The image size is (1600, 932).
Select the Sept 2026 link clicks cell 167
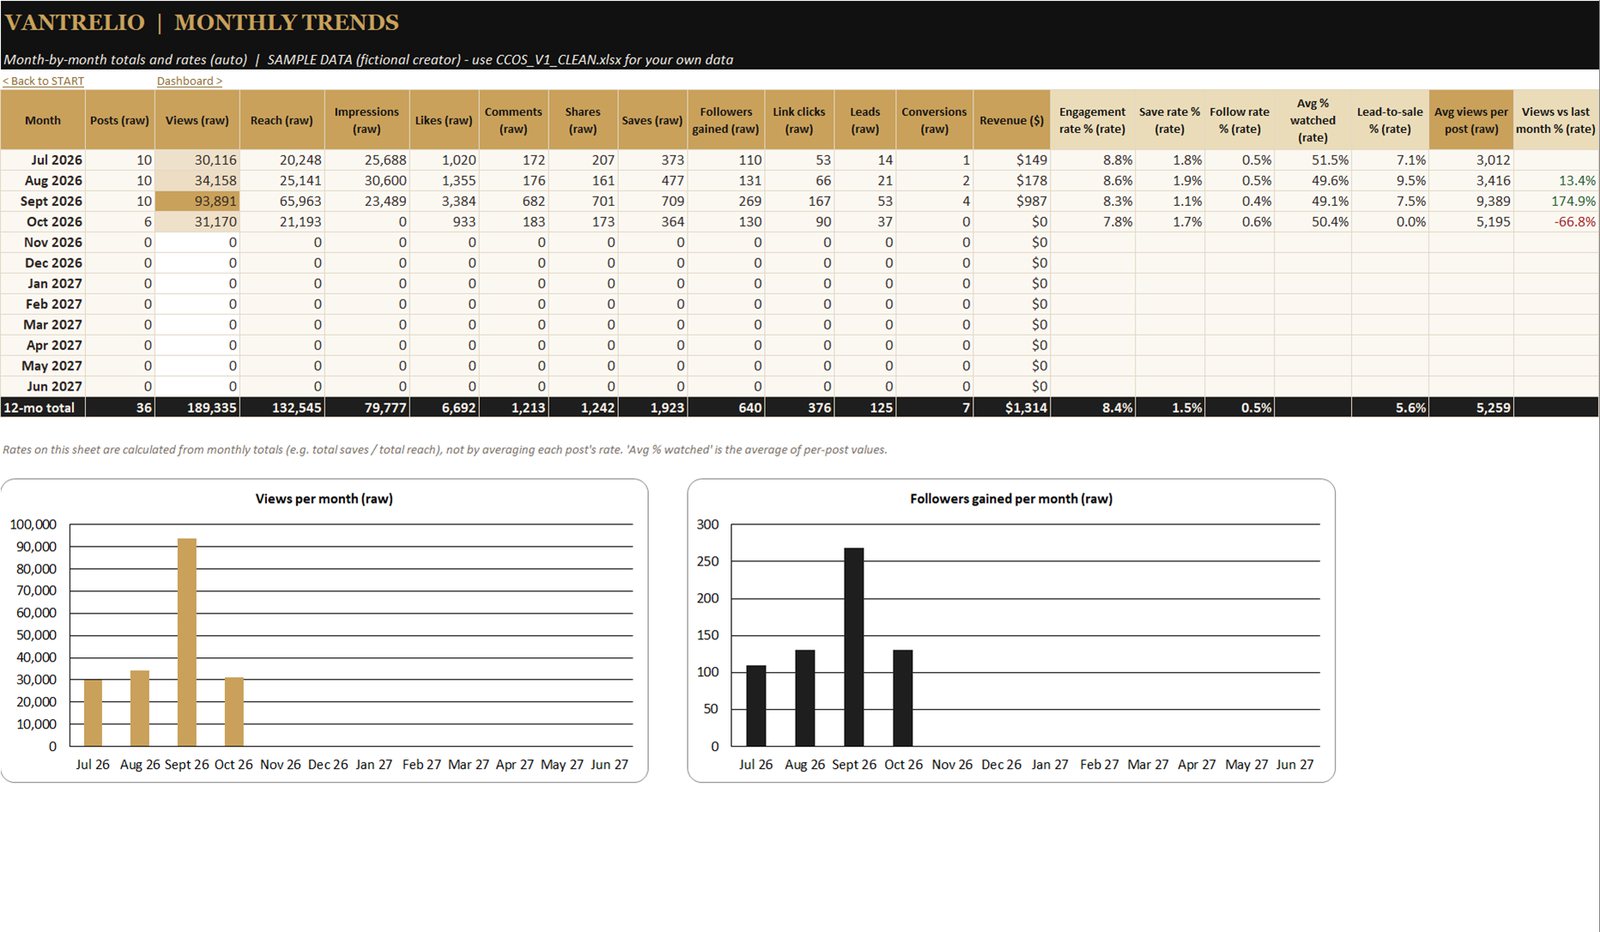tap(799, 201)
